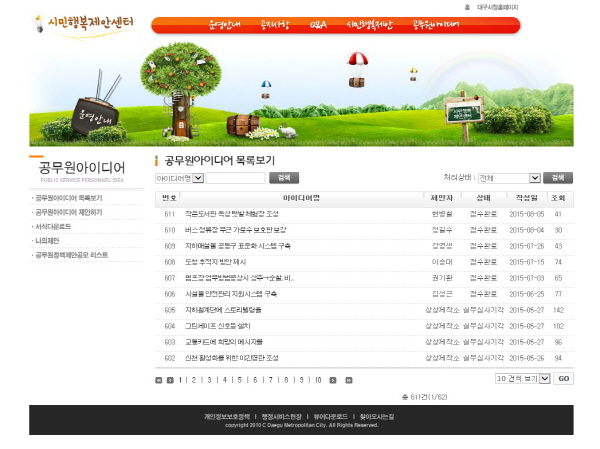This screenshot has width=600, height=449.
Task: Select 공무원아이디어 제안하기 in the sidebar
Action: 69,212
